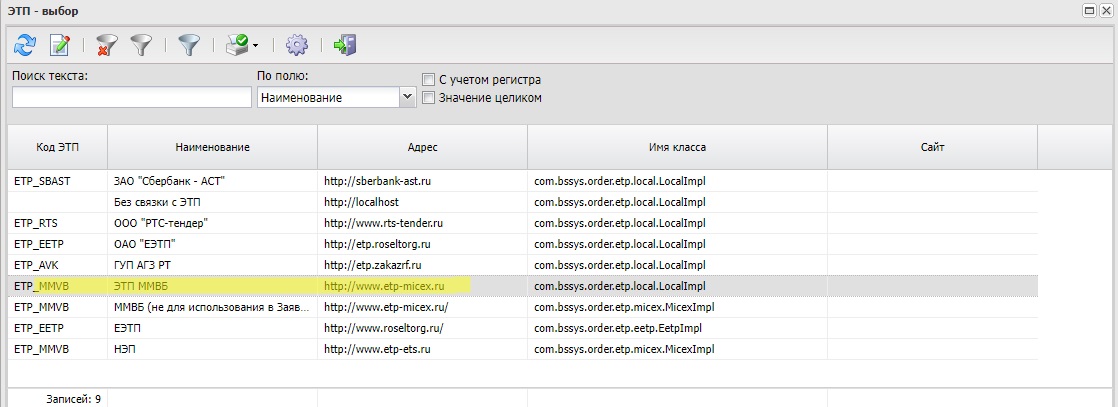Viewport: 1118px width, 407px height.
Task: Click the "Адрес" column header
Action: pyautogui.click(x=422, y=147)
